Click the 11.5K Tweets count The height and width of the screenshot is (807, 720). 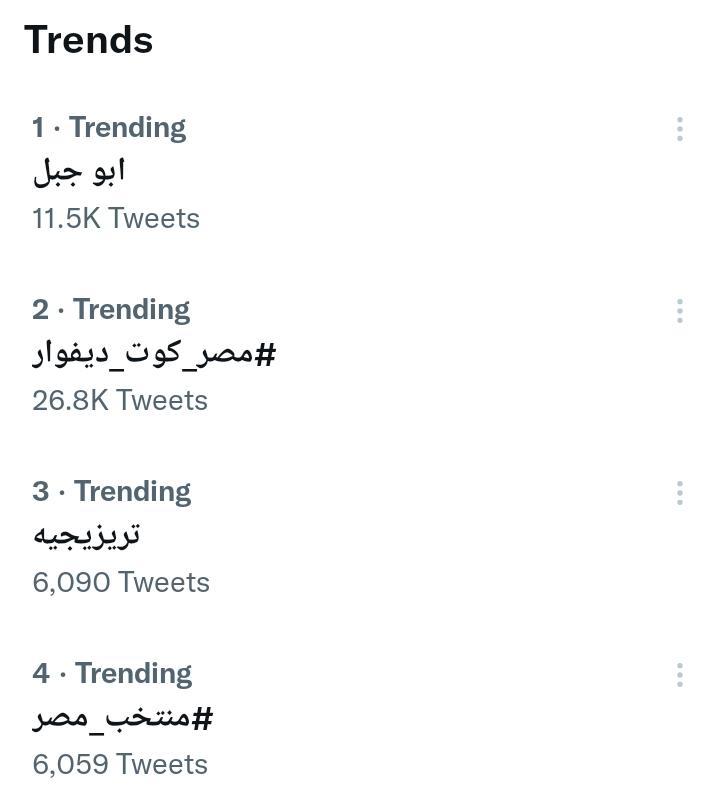pyautogui.click(x=116, y=218)
